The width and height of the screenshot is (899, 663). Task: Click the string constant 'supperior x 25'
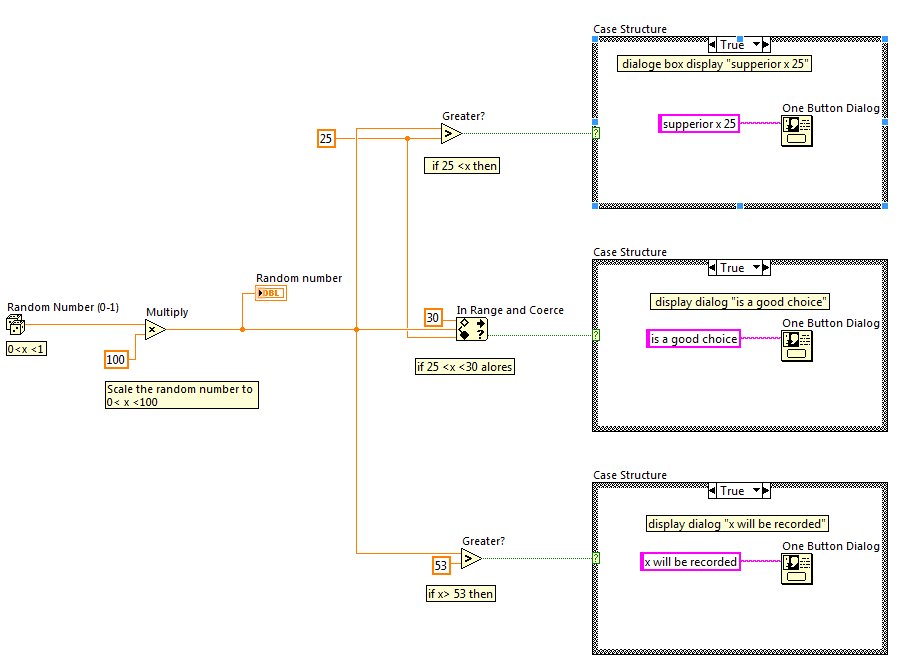pos(699,124)
